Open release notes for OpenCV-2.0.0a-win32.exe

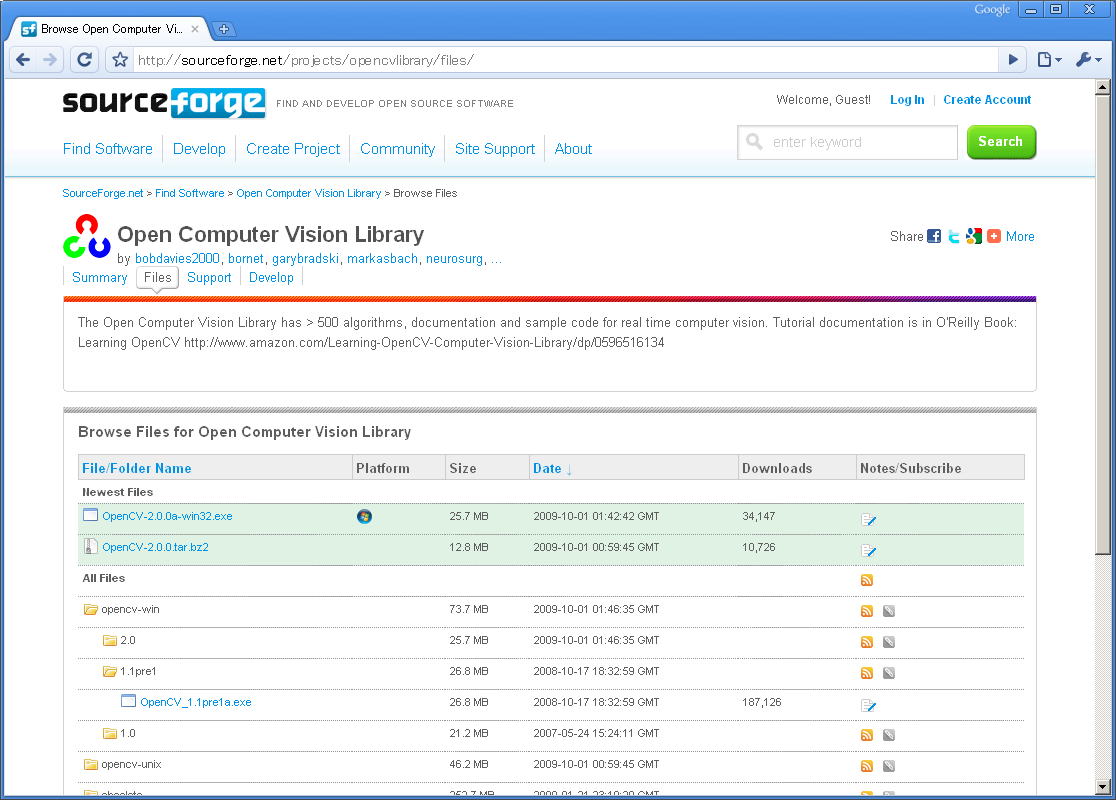[x=868, y=520]
